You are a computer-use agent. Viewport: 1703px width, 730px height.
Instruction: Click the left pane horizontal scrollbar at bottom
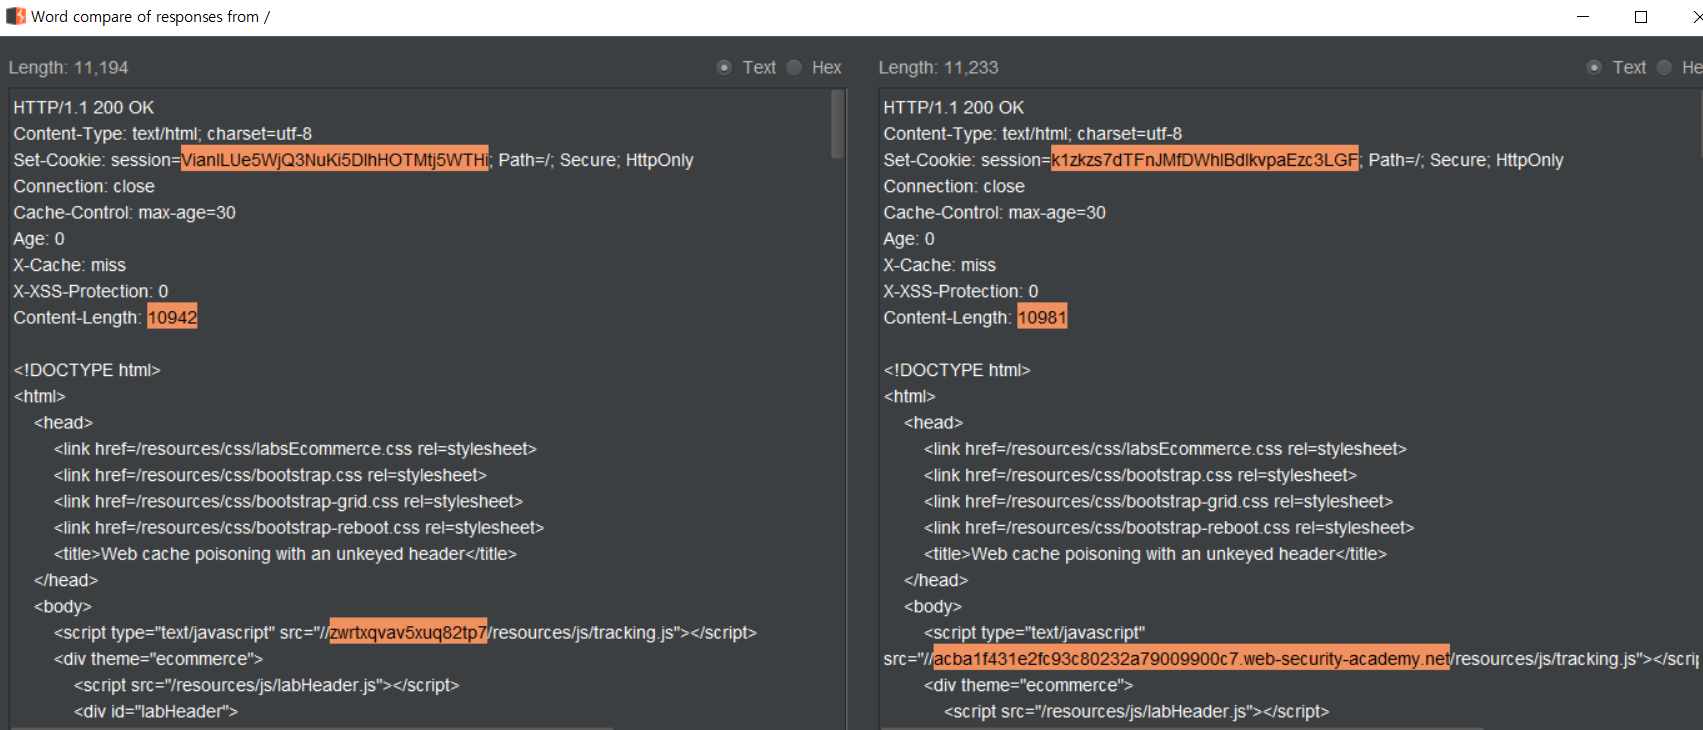click(x=310, y=727)
